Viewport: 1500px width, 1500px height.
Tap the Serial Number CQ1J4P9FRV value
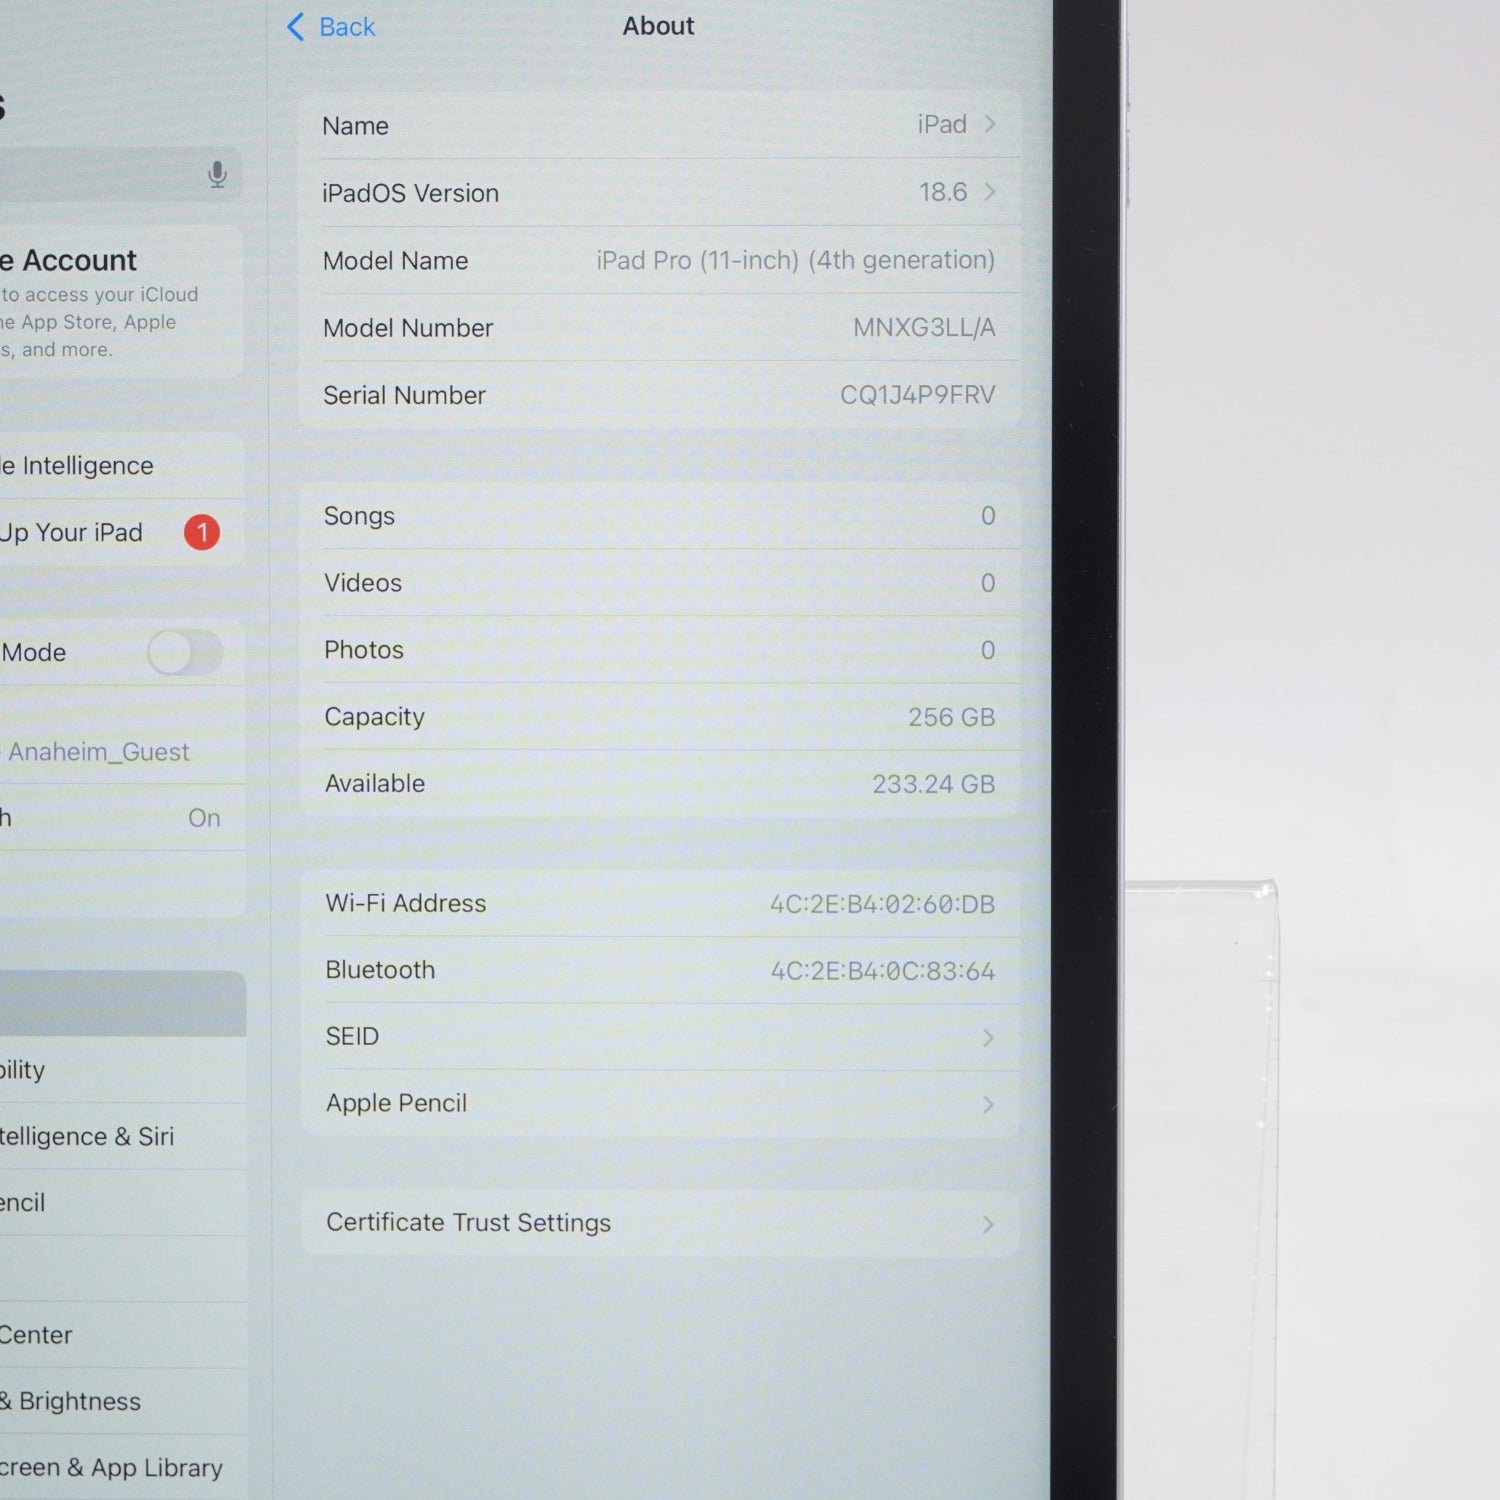918,395
